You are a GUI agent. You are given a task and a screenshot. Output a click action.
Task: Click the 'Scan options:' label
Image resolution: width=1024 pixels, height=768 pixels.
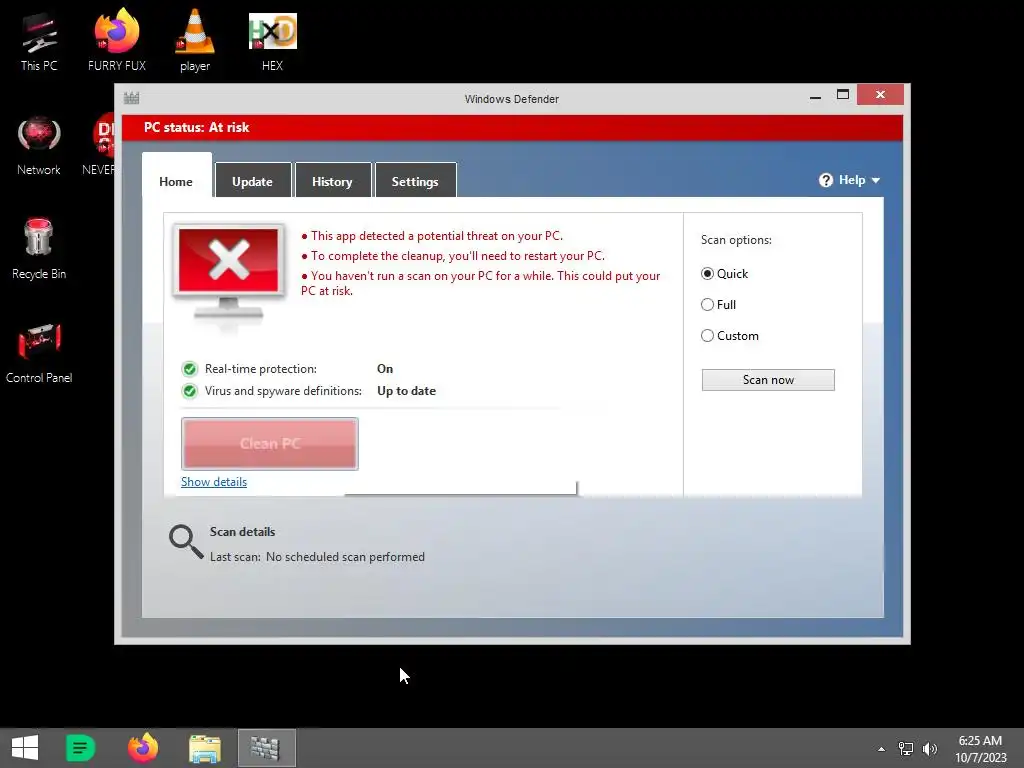tap(736, 240)
